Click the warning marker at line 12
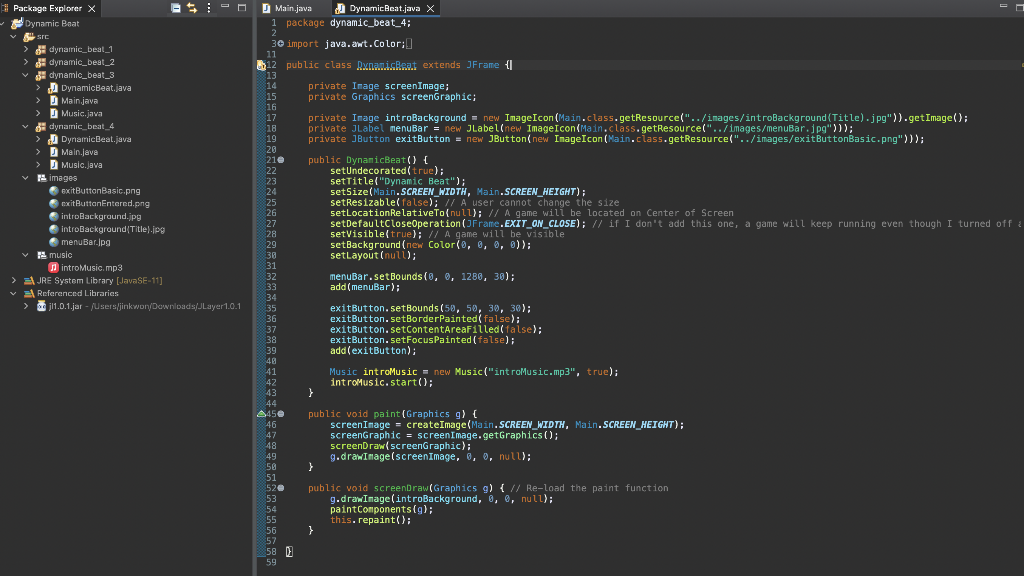Image resolution: width=1024 pixels, height=576 pixels. tap(261, 65)
